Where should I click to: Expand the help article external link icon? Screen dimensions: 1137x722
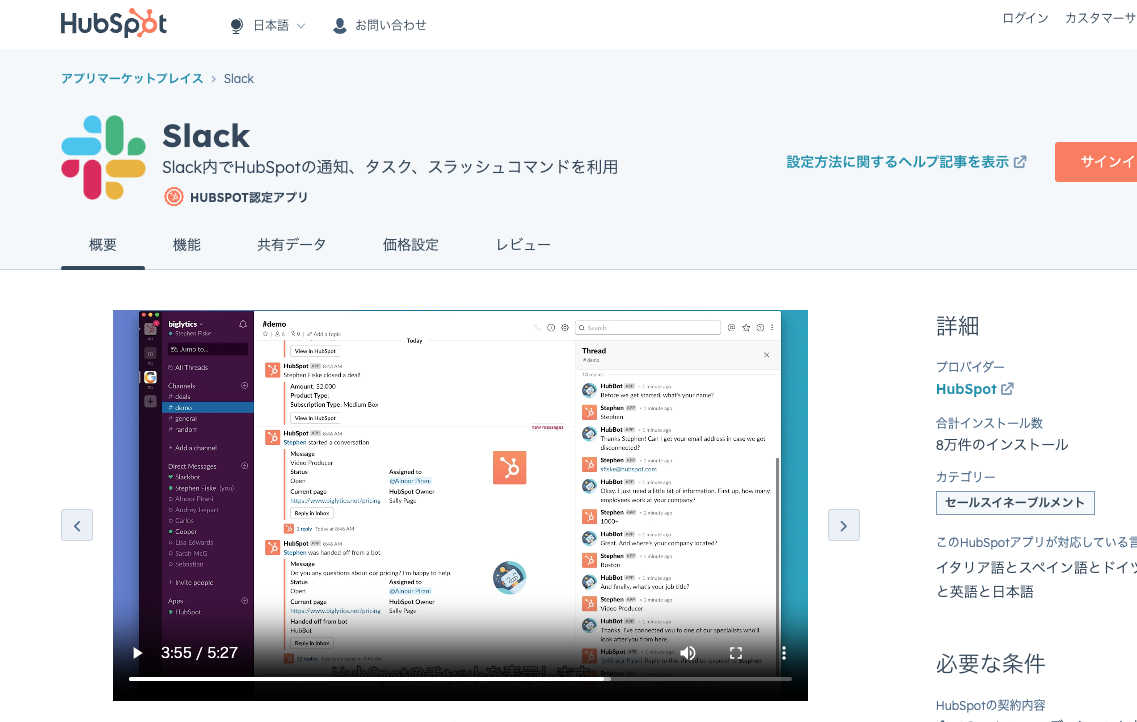(1021, 161)
